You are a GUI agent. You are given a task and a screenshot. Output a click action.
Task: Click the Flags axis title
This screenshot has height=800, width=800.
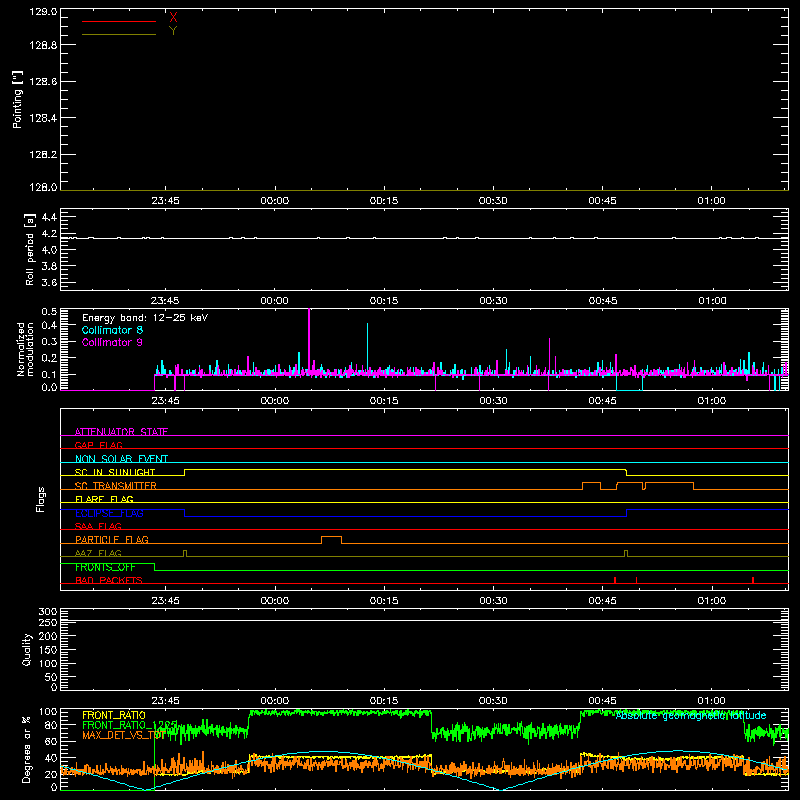tap(41, 499)
